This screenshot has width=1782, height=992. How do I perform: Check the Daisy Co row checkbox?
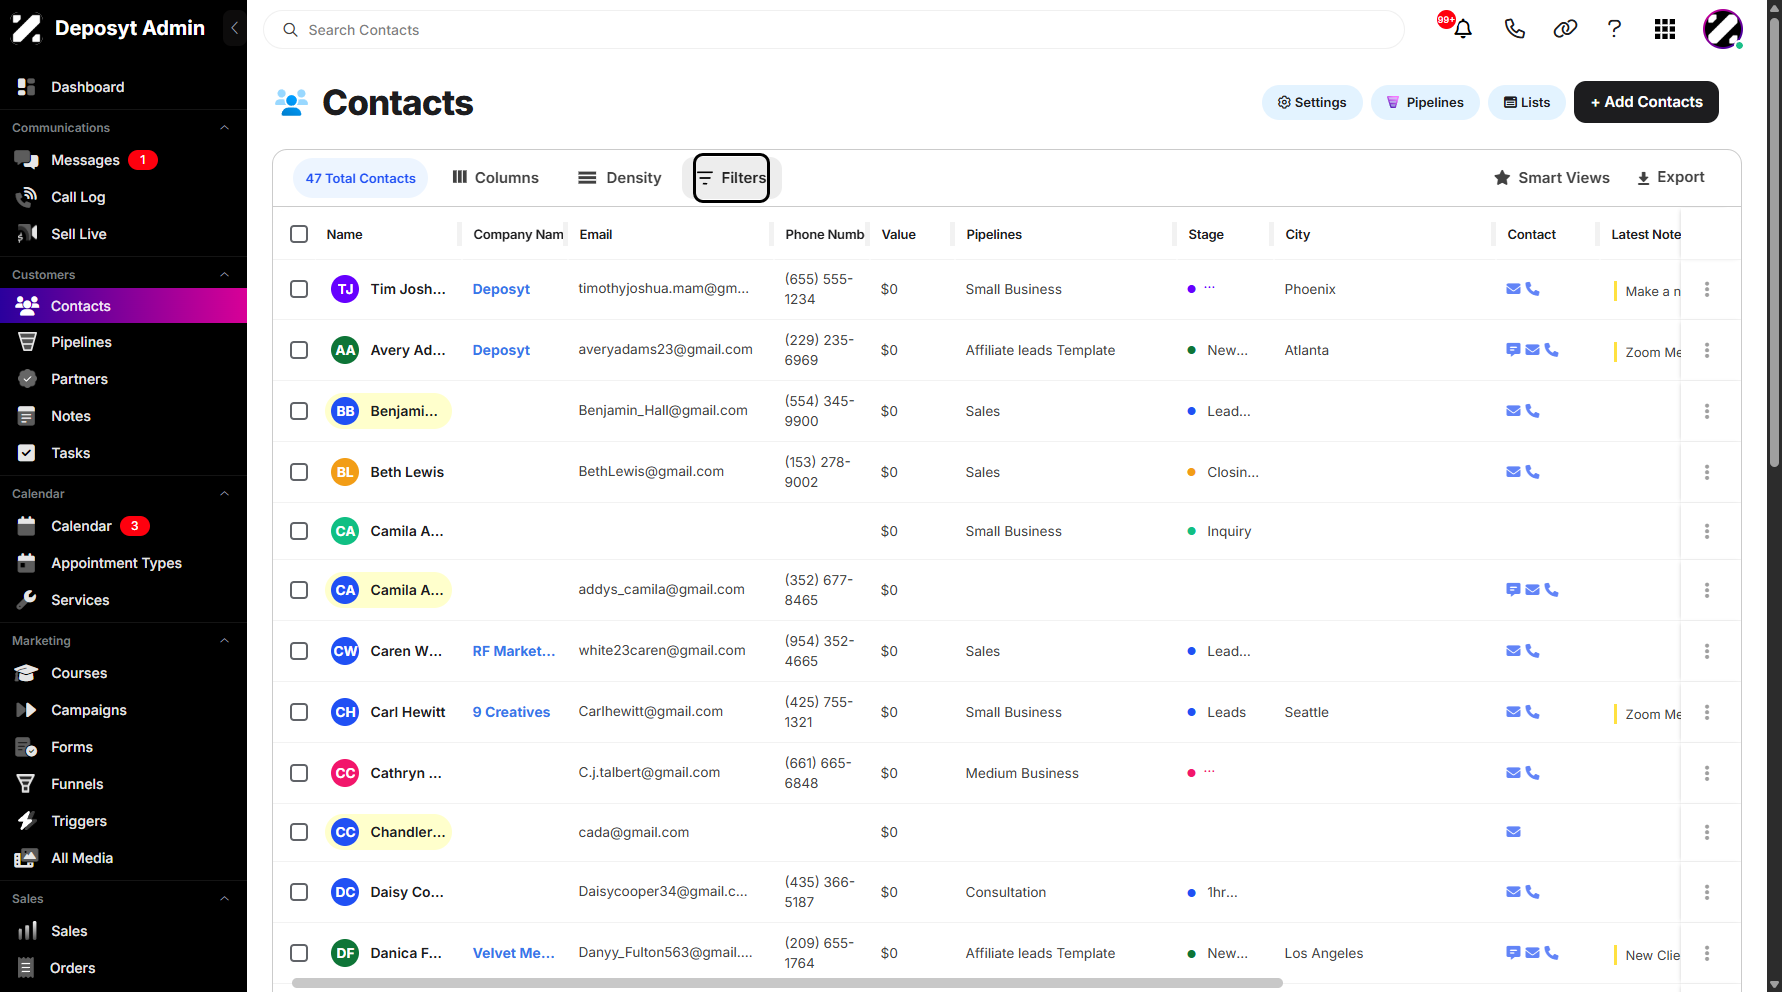coord(299,892)
